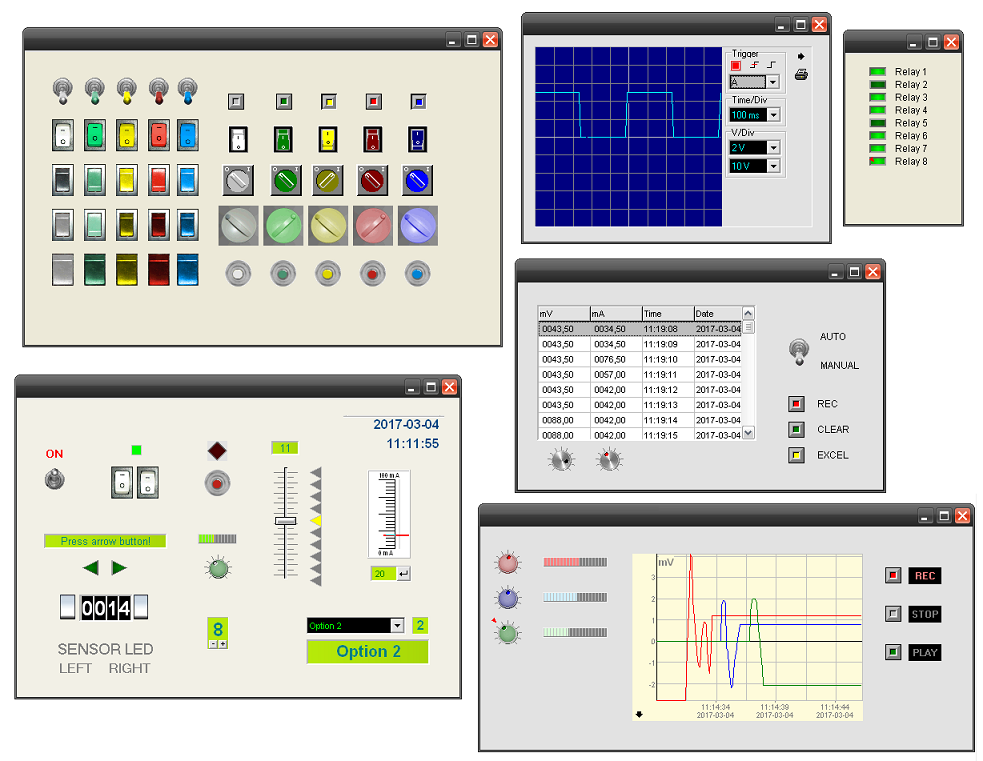Click the rising-edge trigger icon

[x=754, y=65]
